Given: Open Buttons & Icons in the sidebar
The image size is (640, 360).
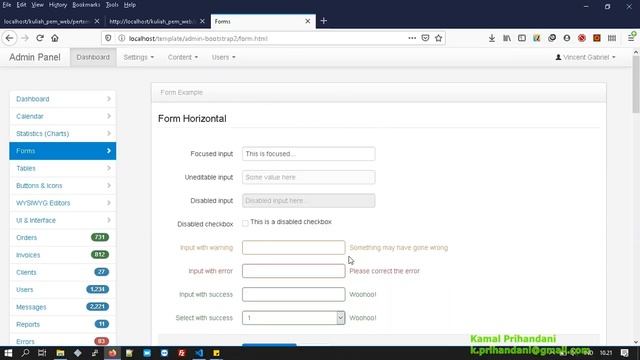Looking at the screenshot, I should (x=62, y=186).
